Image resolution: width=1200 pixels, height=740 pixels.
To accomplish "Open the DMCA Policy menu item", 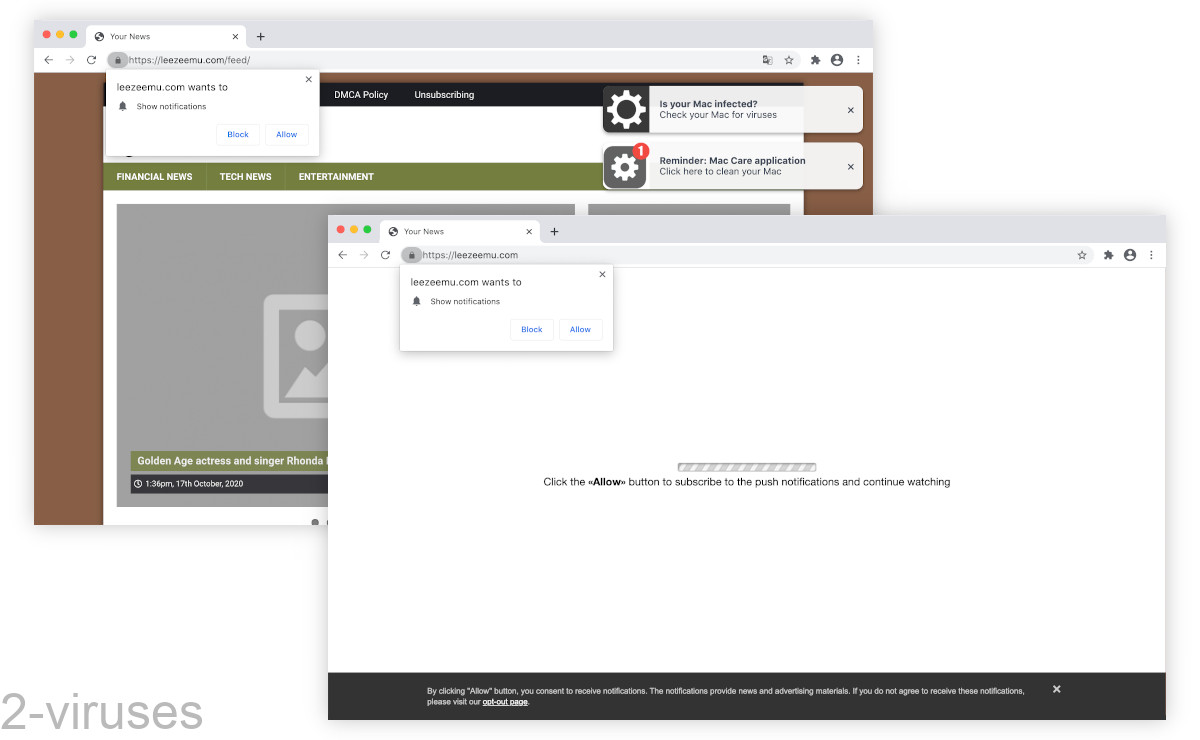I will (360, 95).
